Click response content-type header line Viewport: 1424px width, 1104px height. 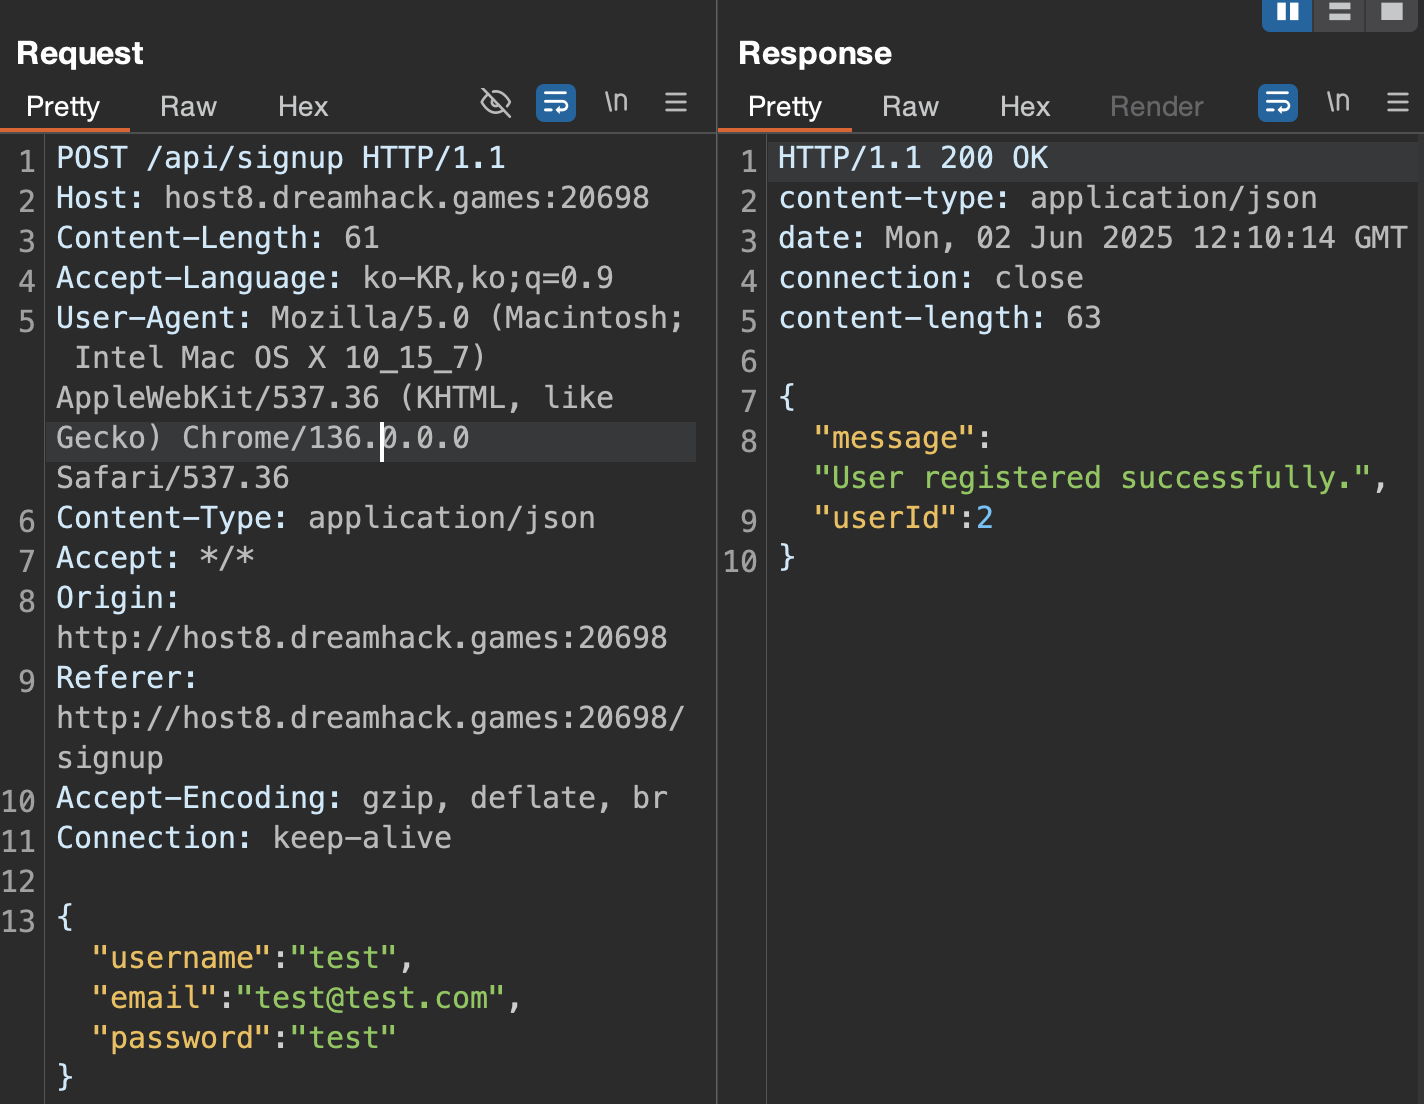pyautogui.click(x=1048, y=198)
